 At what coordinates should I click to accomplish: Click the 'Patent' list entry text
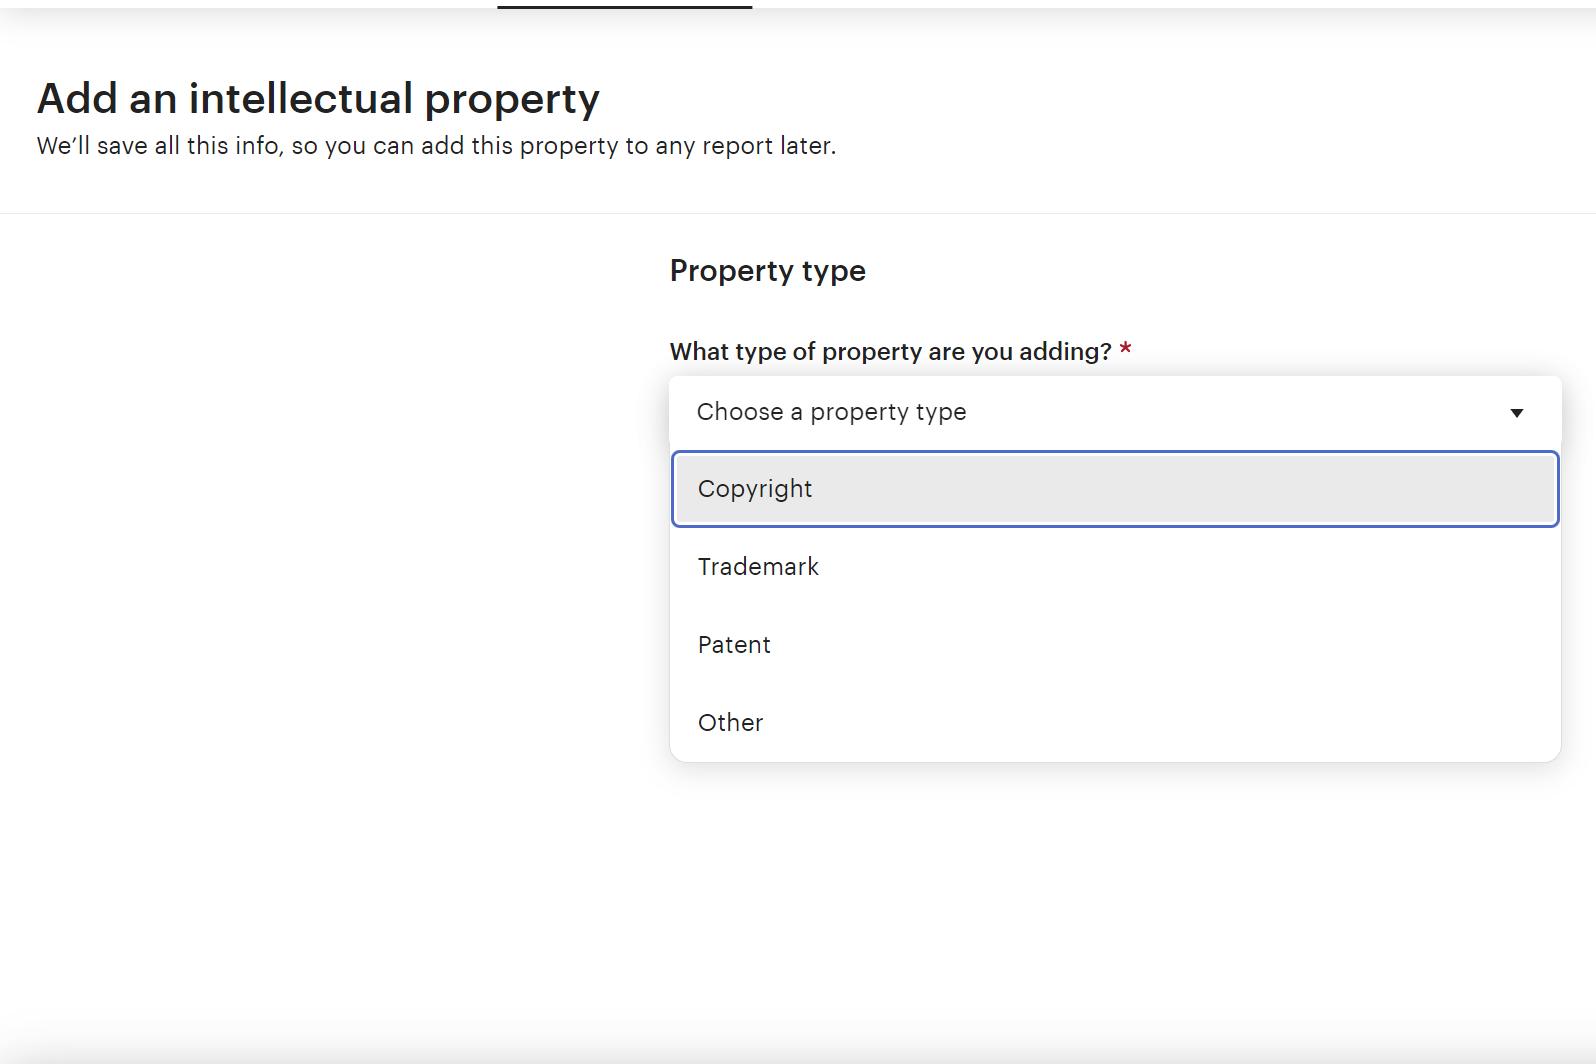pyautogui.click(x=734, y=645)
